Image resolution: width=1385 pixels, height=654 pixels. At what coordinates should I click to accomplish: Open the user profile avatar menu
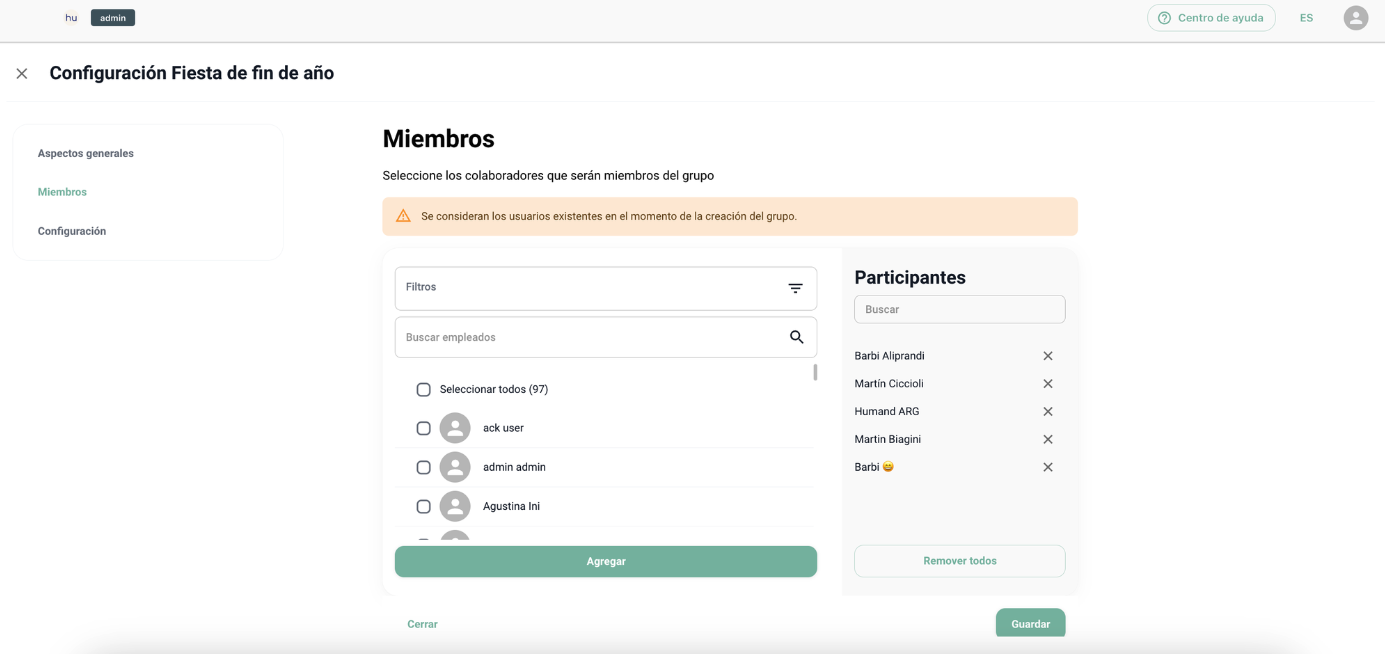tap(1355, 18)
